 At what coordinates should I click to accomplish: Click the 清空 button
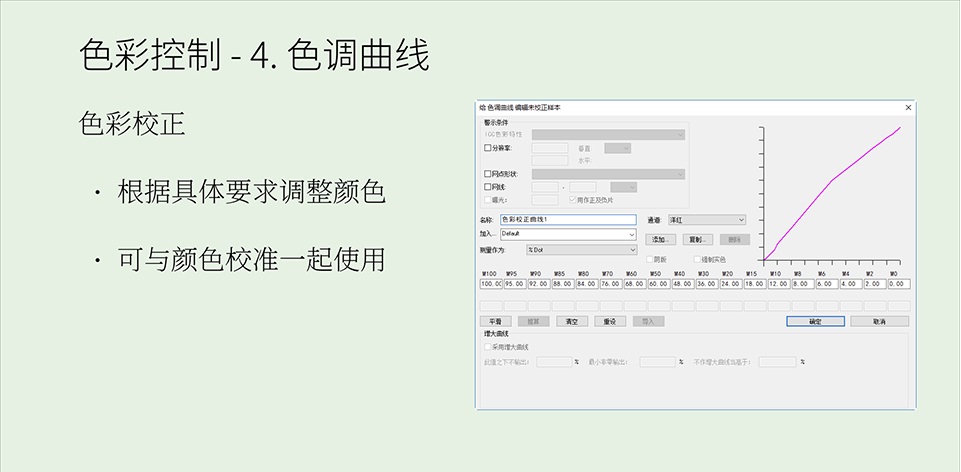pyautogui.click(x=571, y=322)
